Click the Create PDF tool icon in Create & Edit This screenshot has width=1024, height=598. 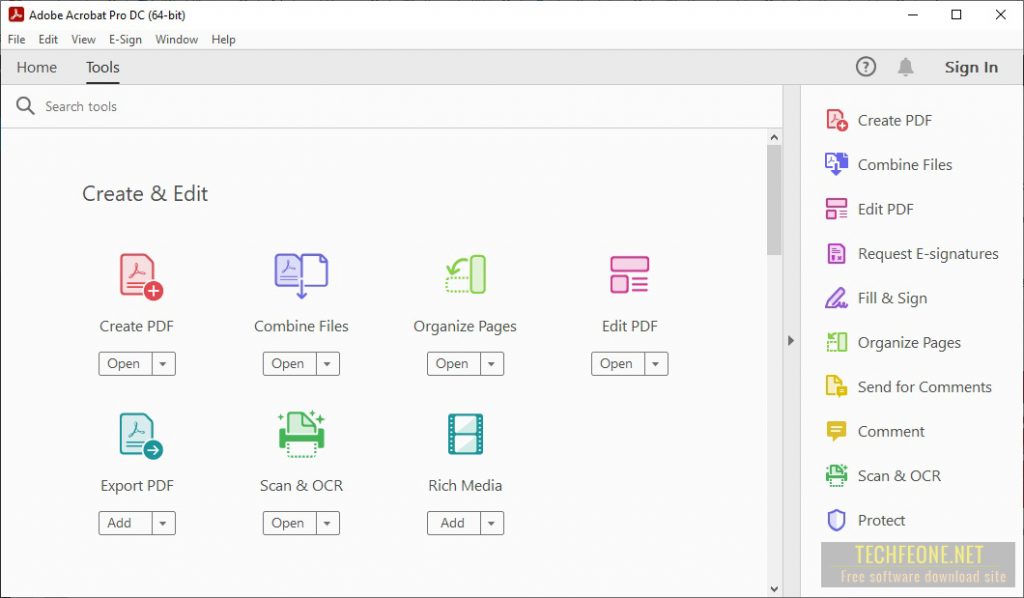[141, 276]
